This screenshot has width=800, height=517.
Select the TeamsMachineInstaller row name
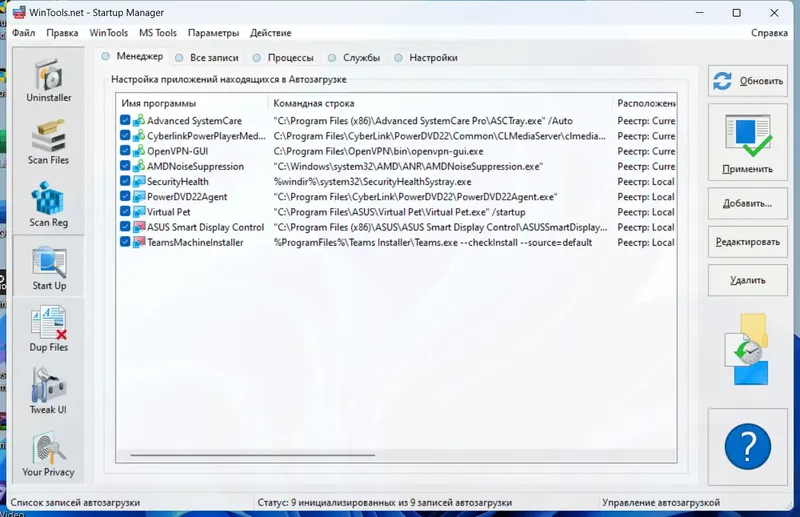tap(195, 242)
